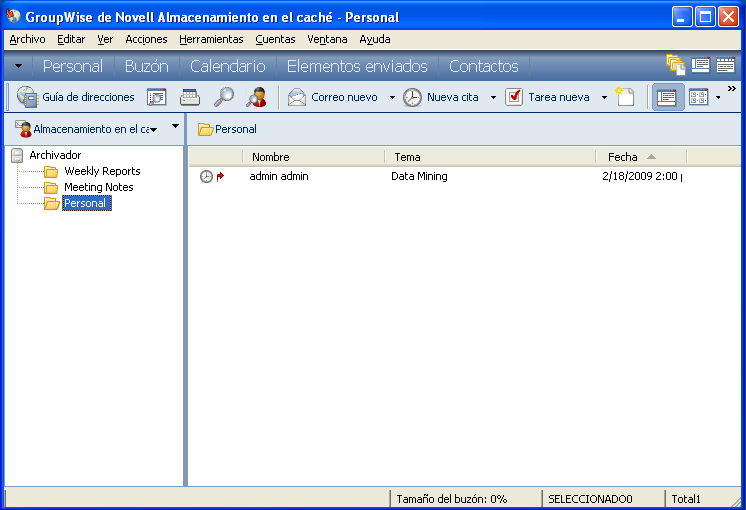
Task: Sort by the Fecha column header
Action: pos(641,157)
